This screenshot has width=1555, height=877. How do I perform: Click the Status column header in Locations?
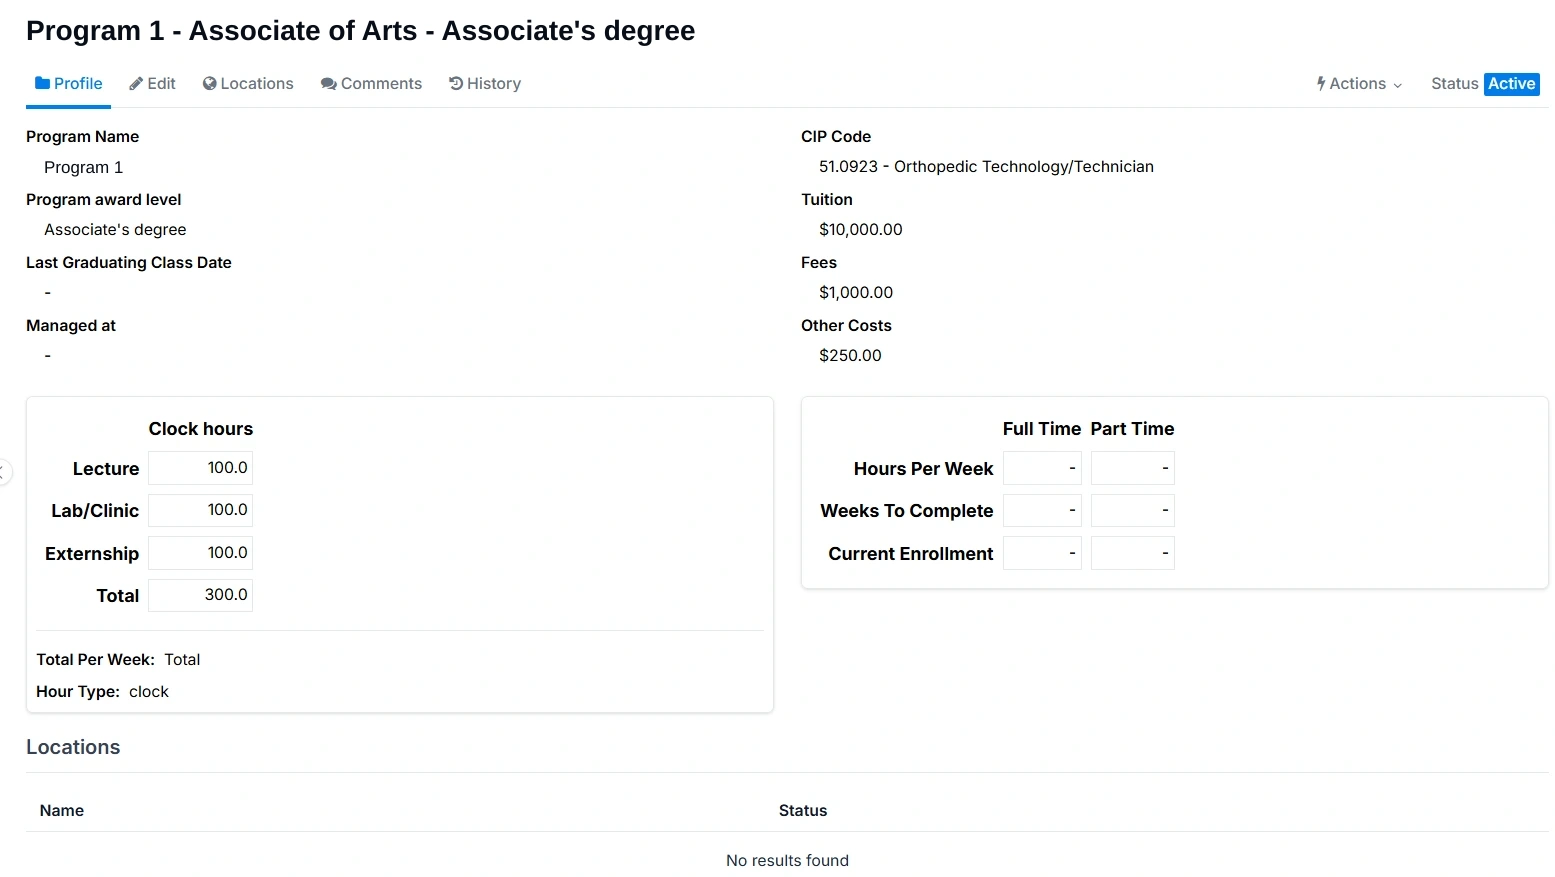[803, 811]
